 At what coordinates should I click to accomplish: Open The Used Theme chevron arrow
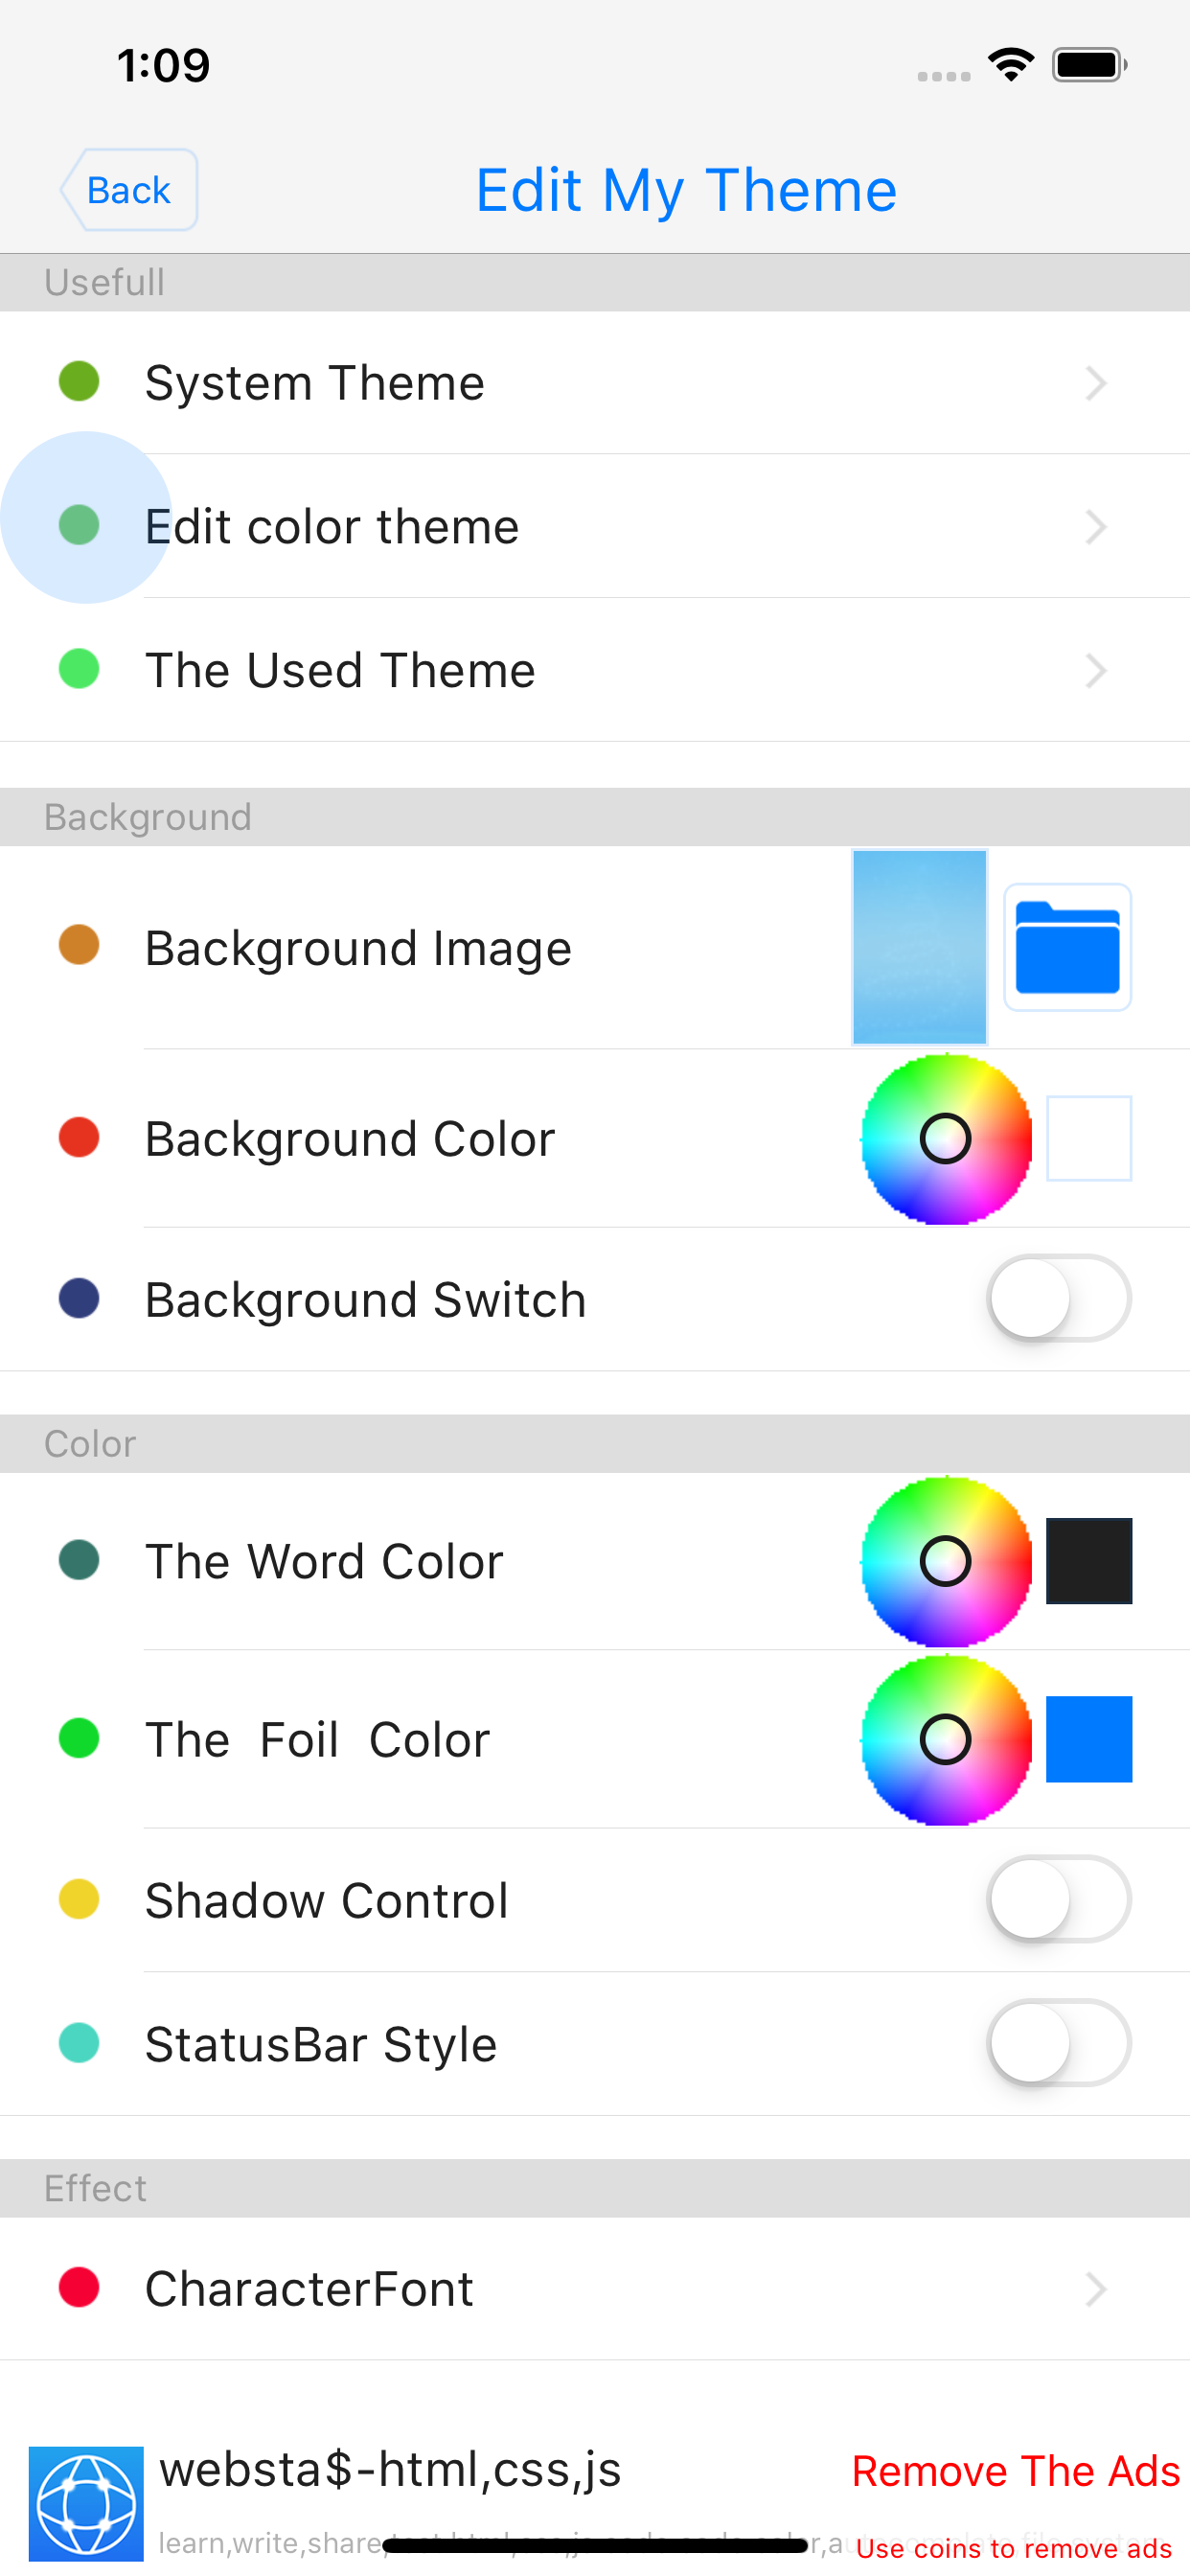point(1096,670)
